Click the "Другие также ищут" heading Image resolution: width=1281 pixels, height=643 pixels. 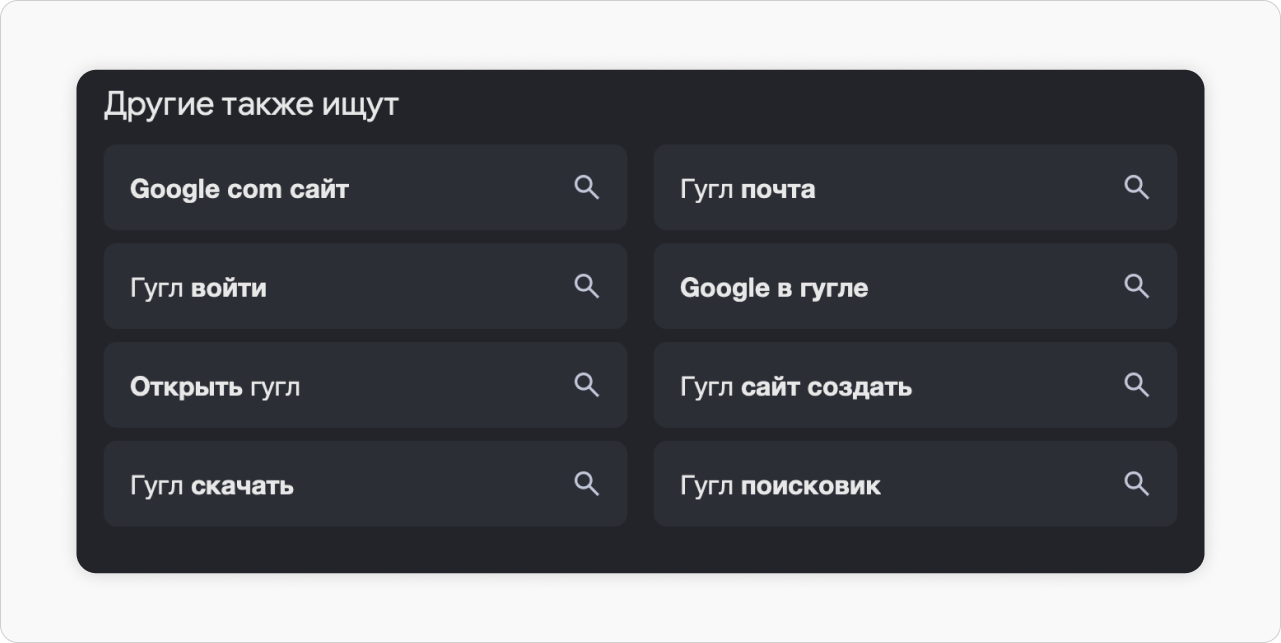pos(251,105)
